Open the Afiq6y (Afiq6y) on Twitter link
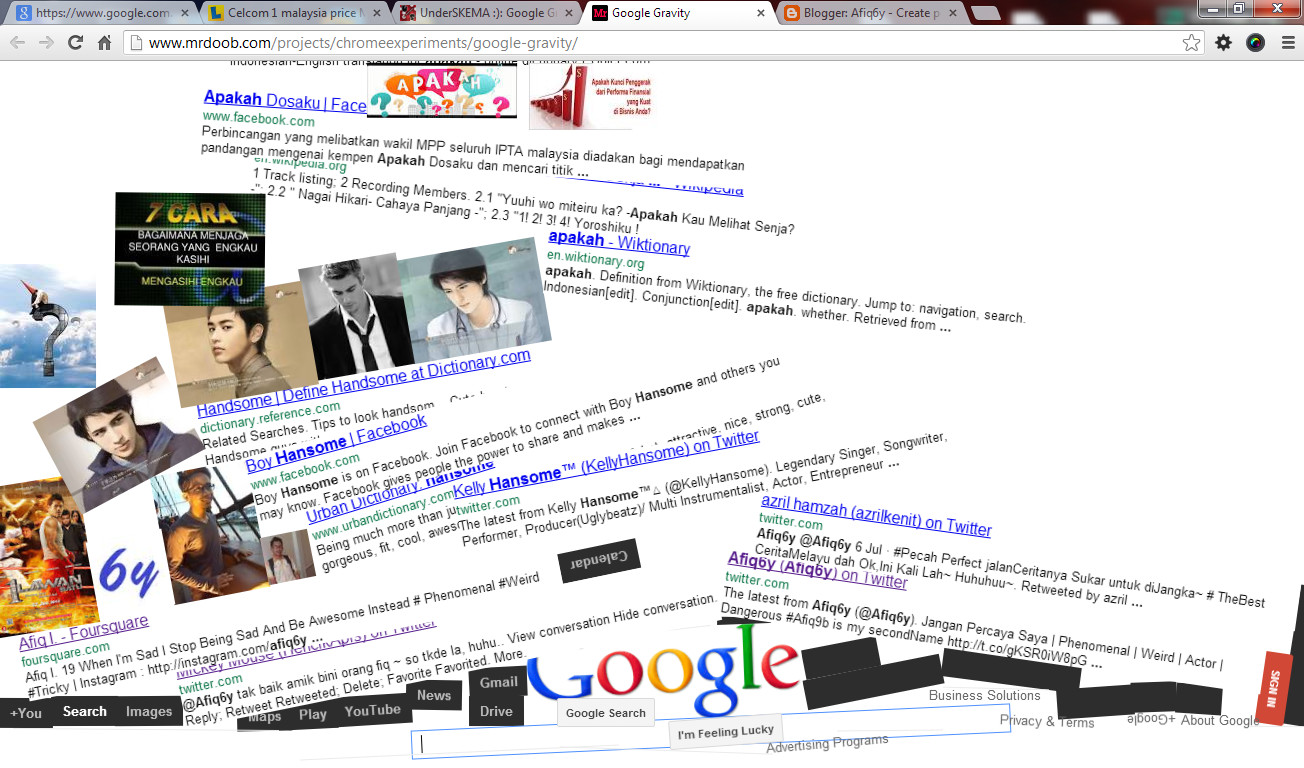Screen dimensions: 1304x768 (817, 569)
